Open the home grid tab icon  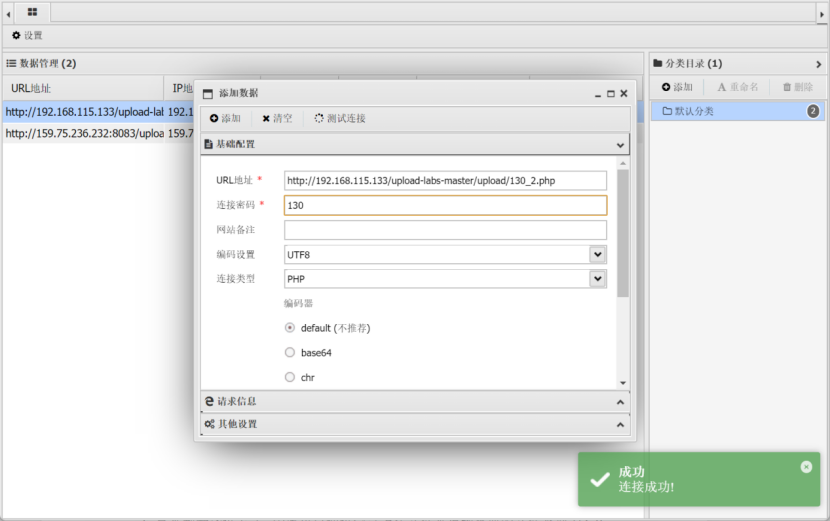click(x=32, y=12)
